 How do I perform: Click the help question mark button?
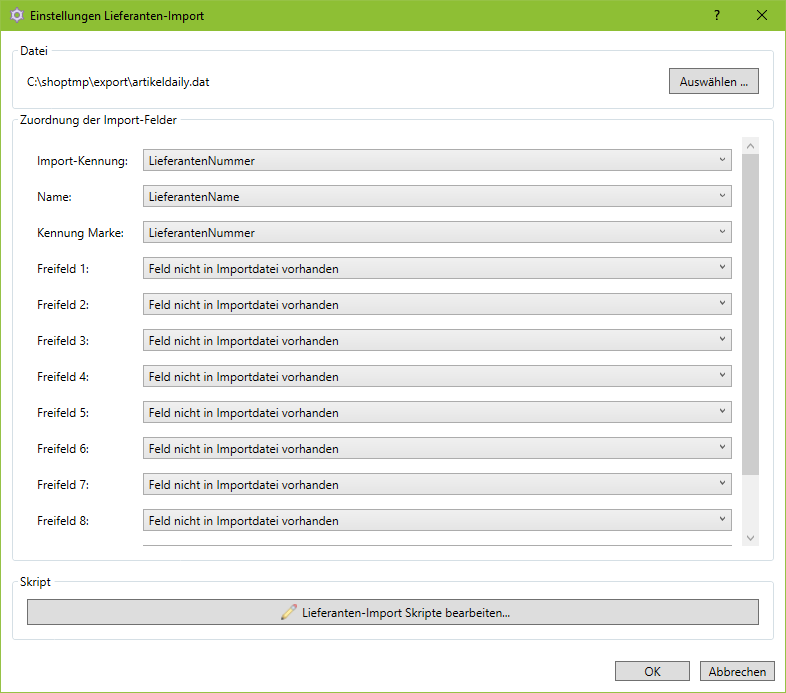coord(717,15)
